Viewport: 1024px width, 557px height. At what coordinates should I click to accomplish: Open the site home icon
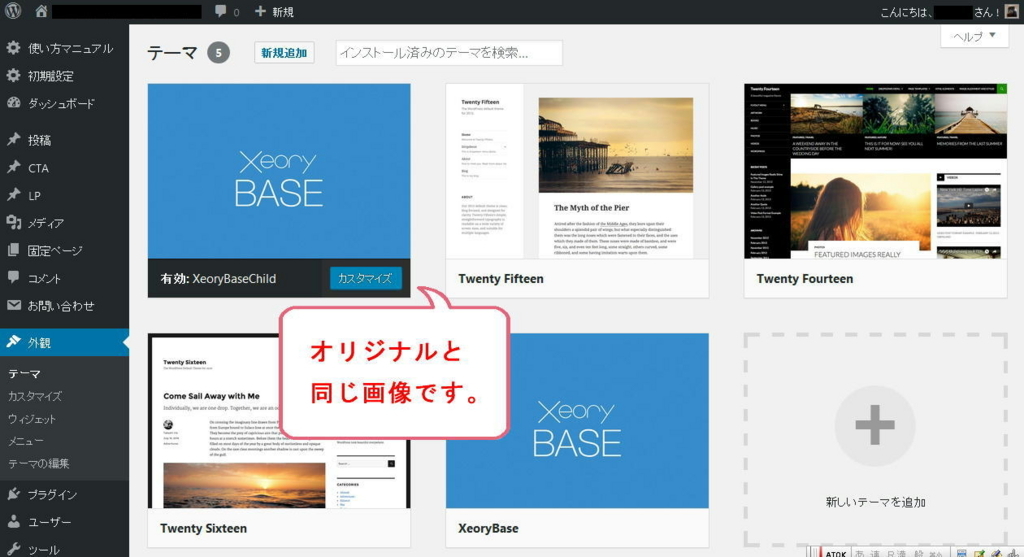point(41,11)
